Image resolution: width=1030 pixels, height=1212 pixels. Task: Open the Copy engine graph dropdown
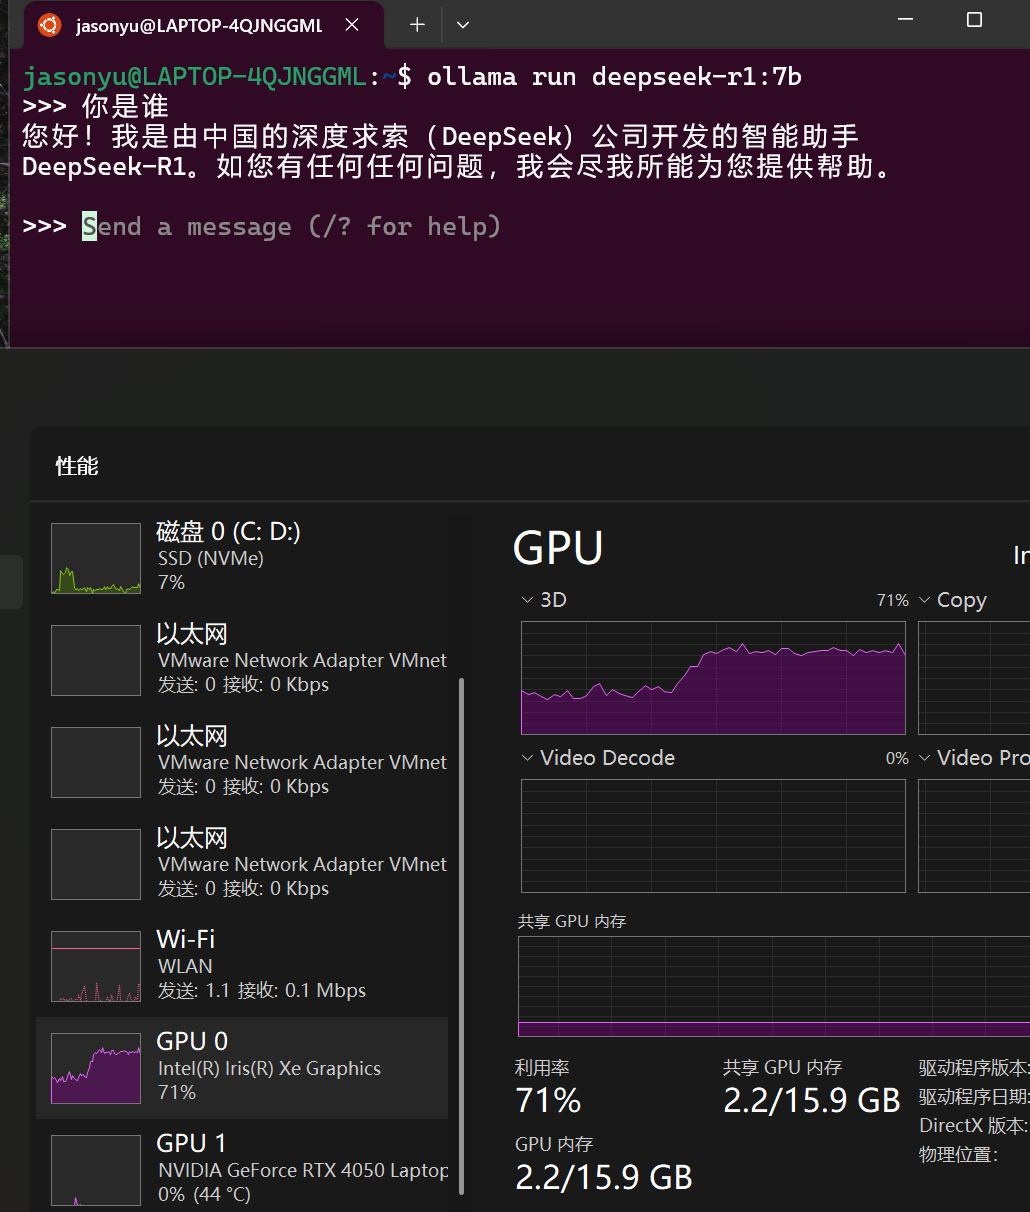[x=925, y=600]
